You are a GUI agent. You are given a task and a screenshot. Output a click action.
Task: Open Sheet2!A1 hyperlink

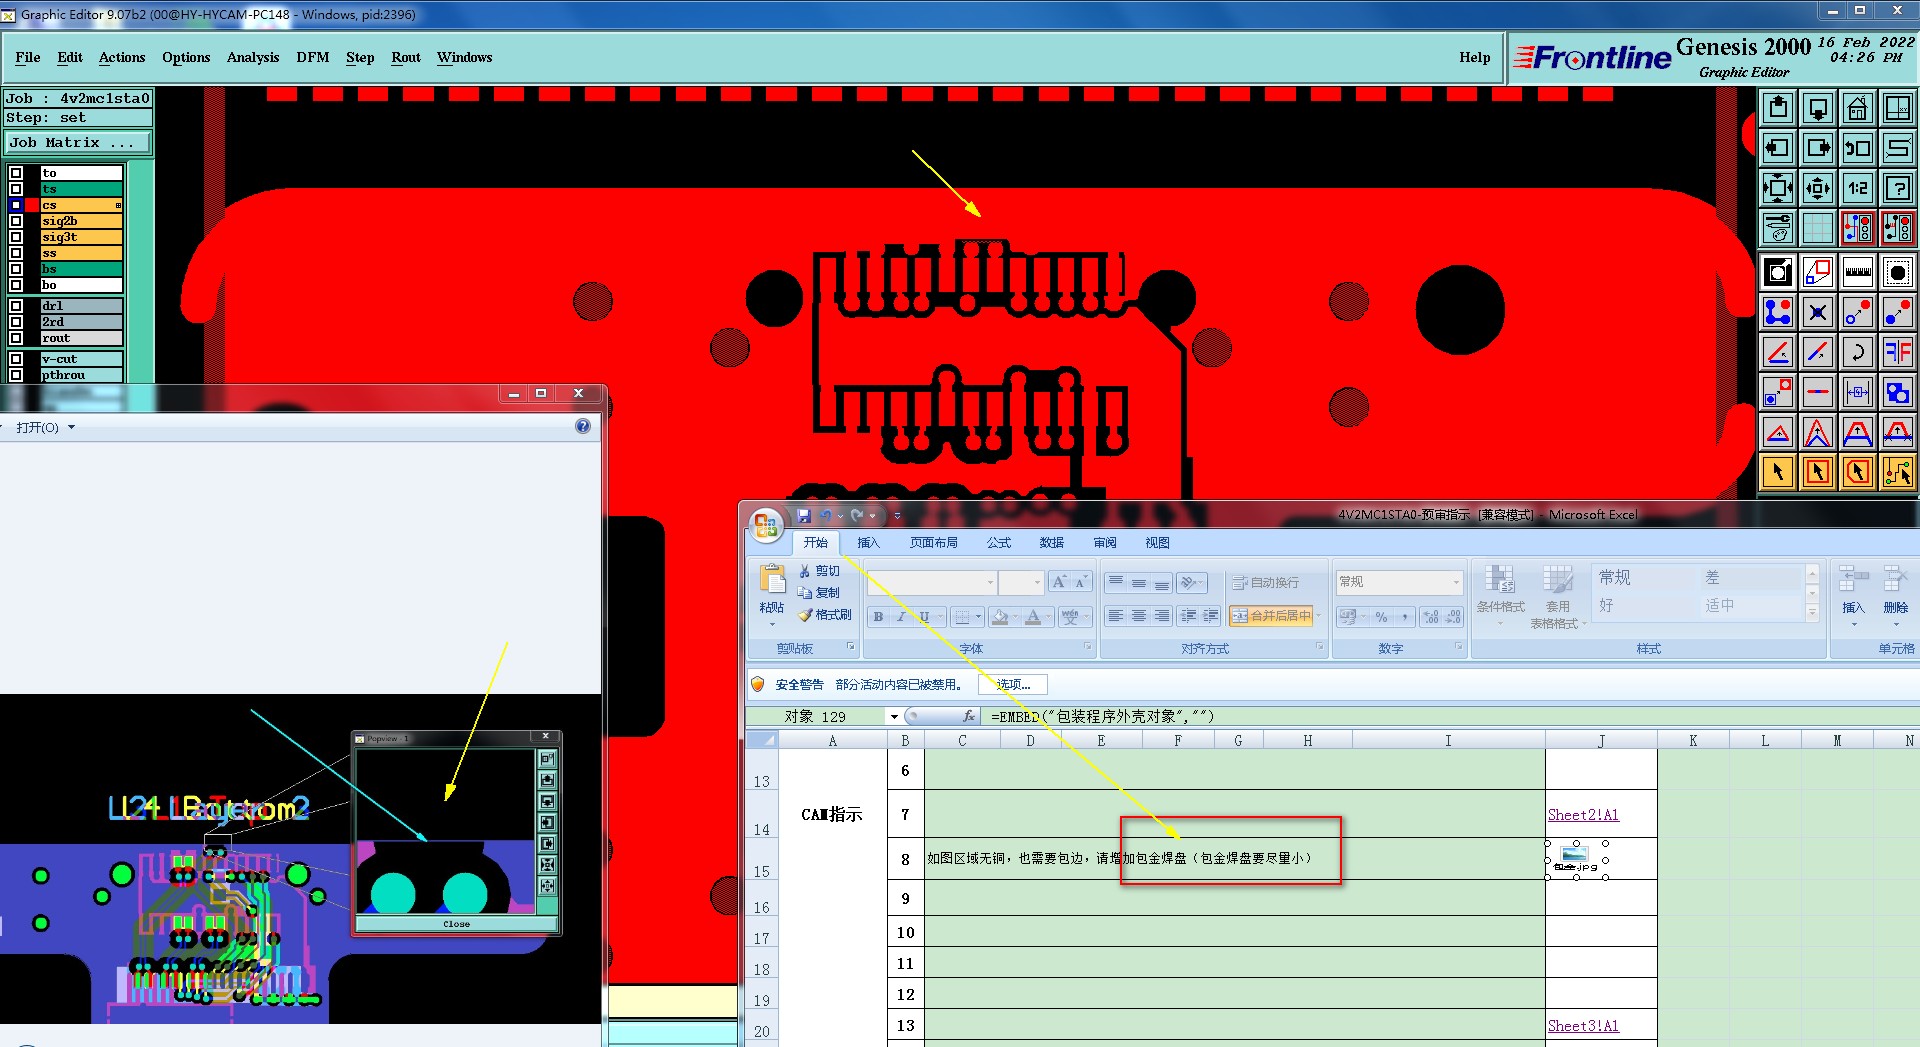coord(1583,815)
